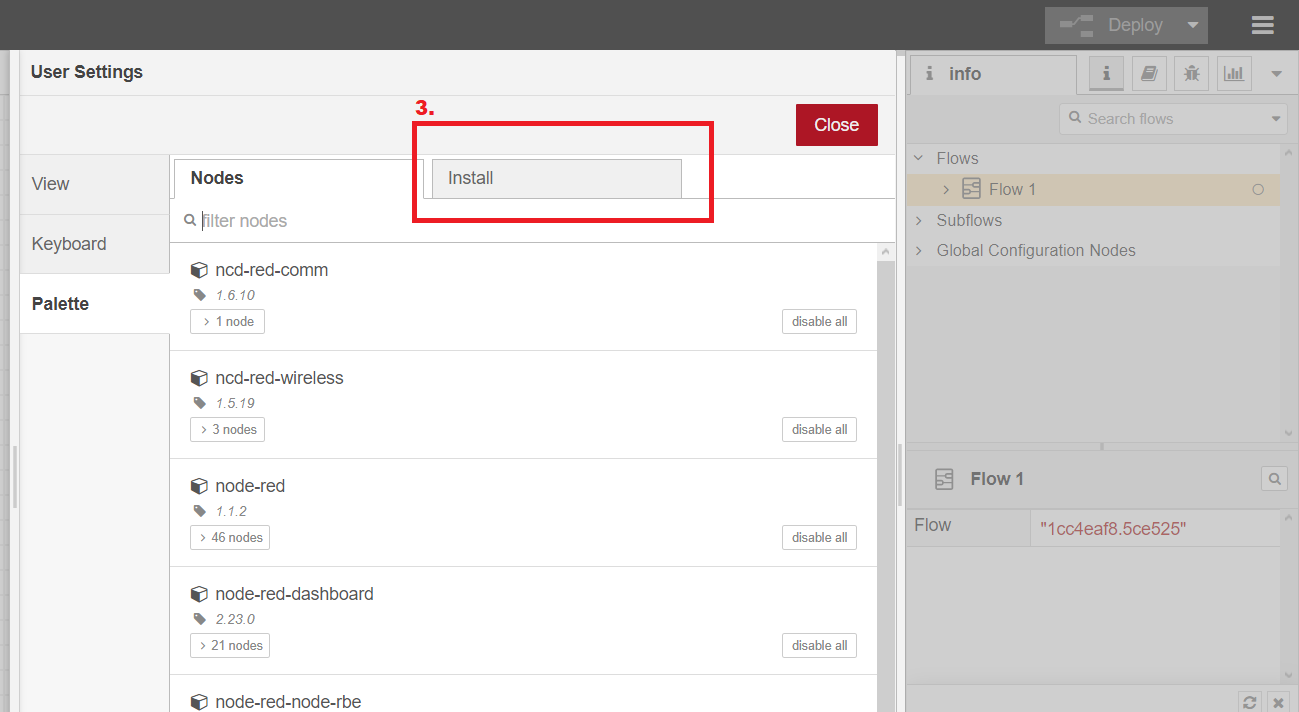
Task: Click the node-red-dashboard package cube icon
Action: pos(199,594)
